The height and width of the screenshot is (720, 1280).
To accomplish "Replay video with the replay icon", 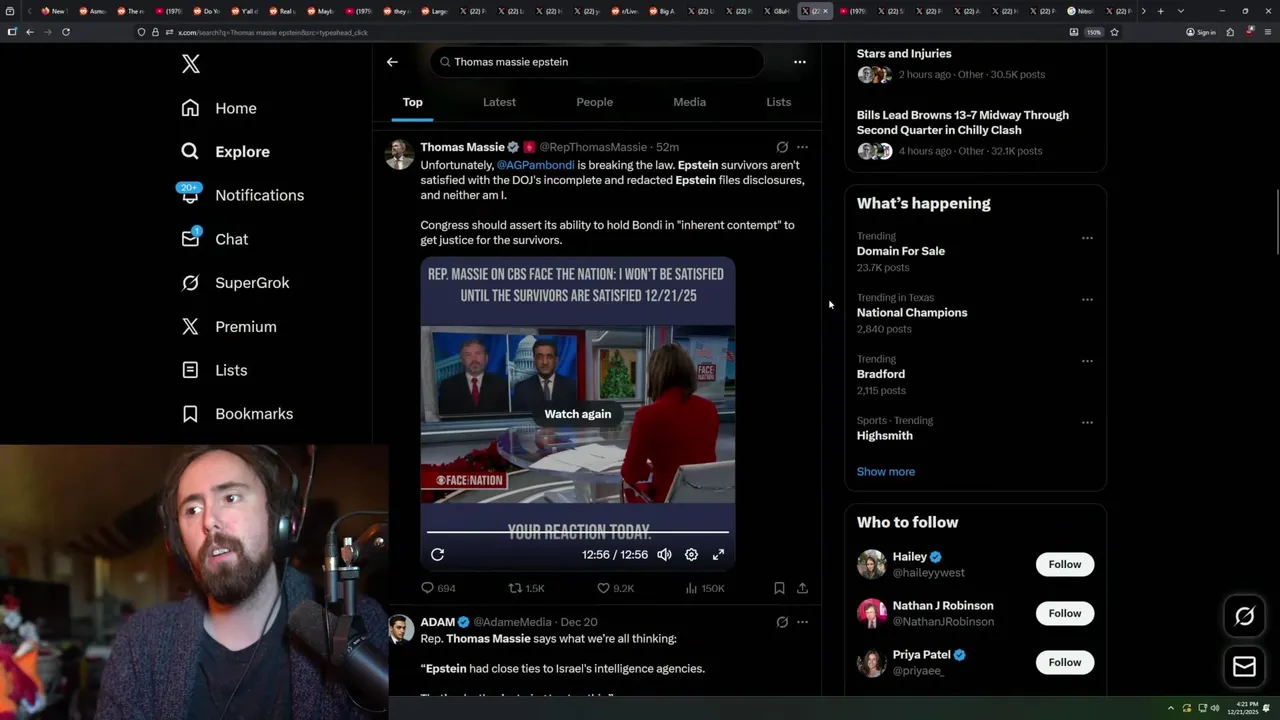I will pyautogui.click(x=437, y=554).
